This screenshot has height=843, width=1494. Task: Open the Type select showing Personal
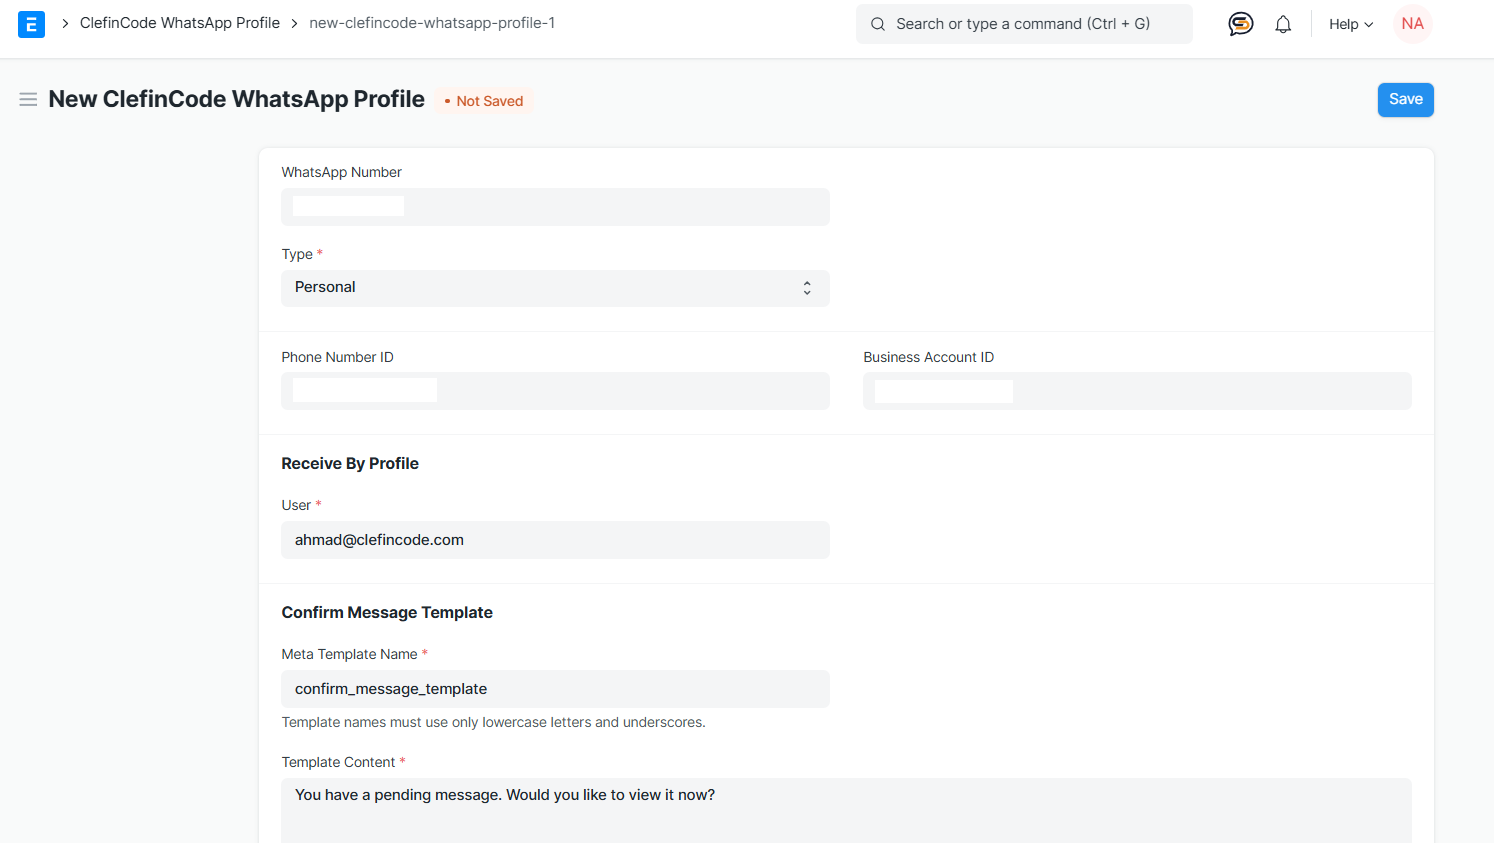pos(555,288)
